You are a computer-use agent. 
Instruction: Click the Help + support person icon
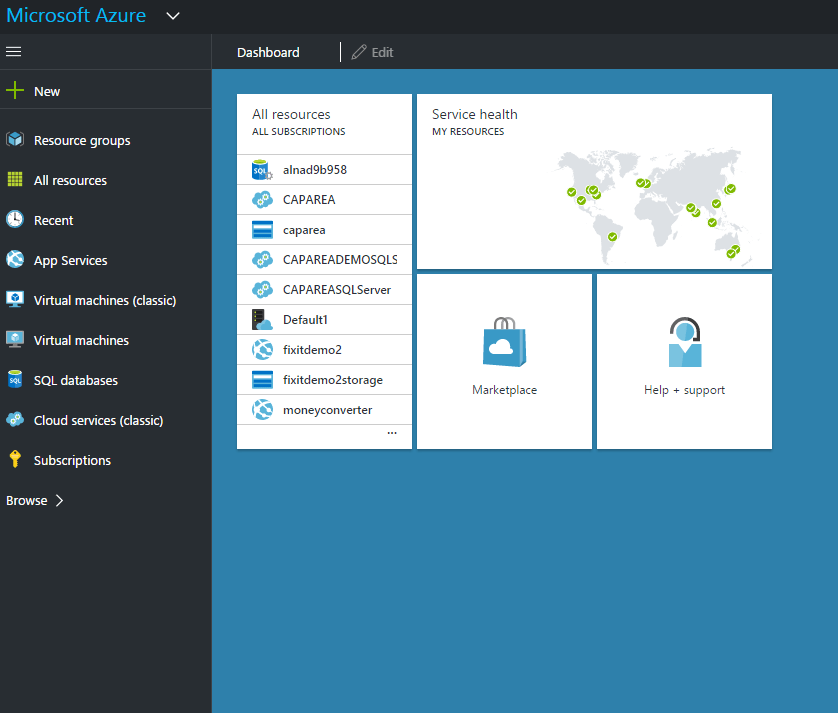click(685, 342)
